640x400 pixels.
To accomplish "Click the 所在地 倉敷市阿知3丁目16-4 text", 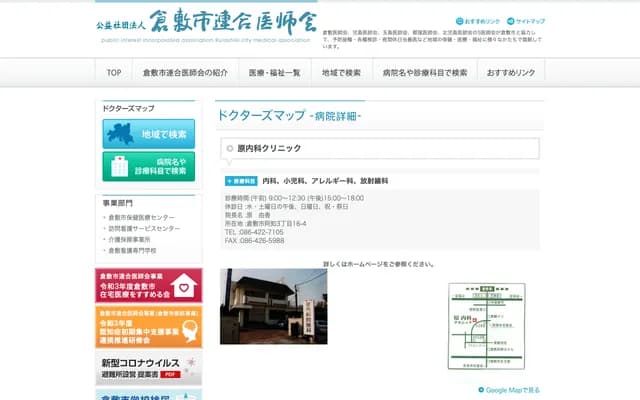I will coord(265,224).
